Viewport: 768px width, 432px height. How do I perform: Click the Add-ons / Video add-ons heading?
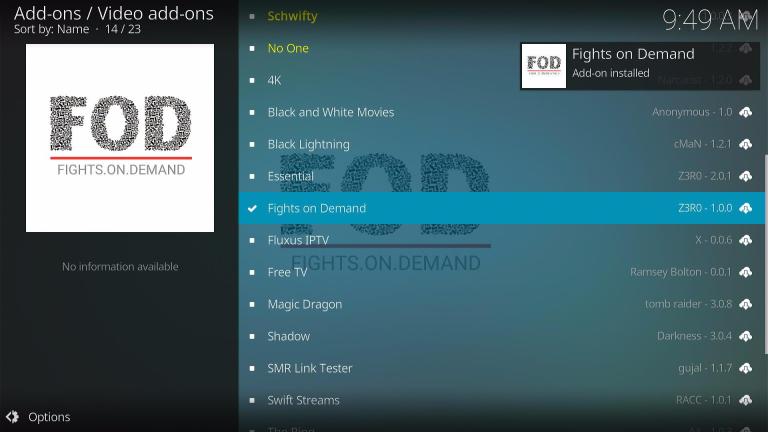click(114, 13)
